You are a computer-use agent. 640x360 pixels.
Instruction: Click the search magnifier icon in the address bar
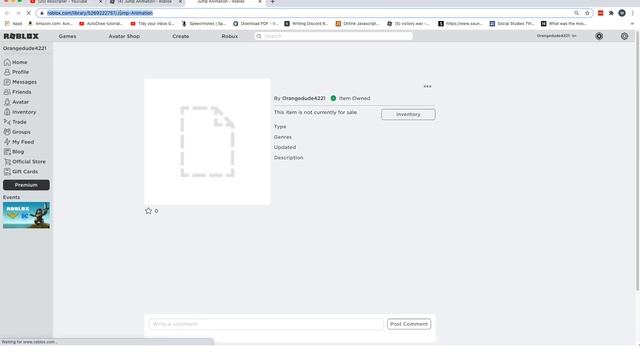click(576, 13)
